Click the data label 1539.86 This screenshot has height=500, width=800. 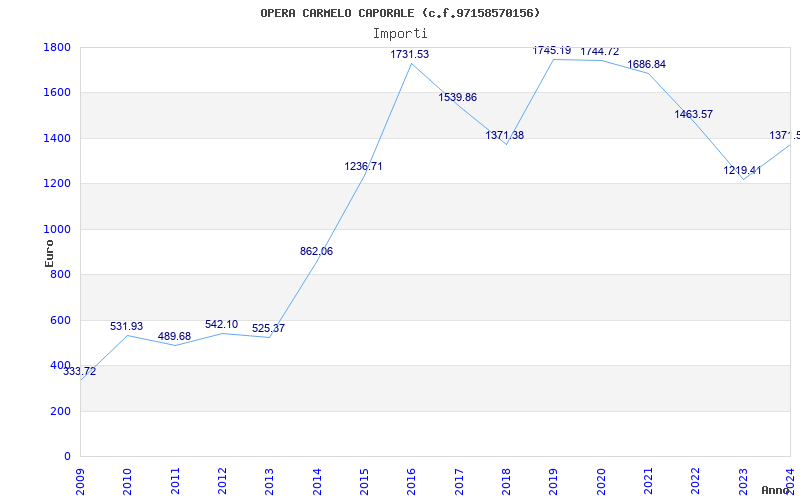point(458,97)
